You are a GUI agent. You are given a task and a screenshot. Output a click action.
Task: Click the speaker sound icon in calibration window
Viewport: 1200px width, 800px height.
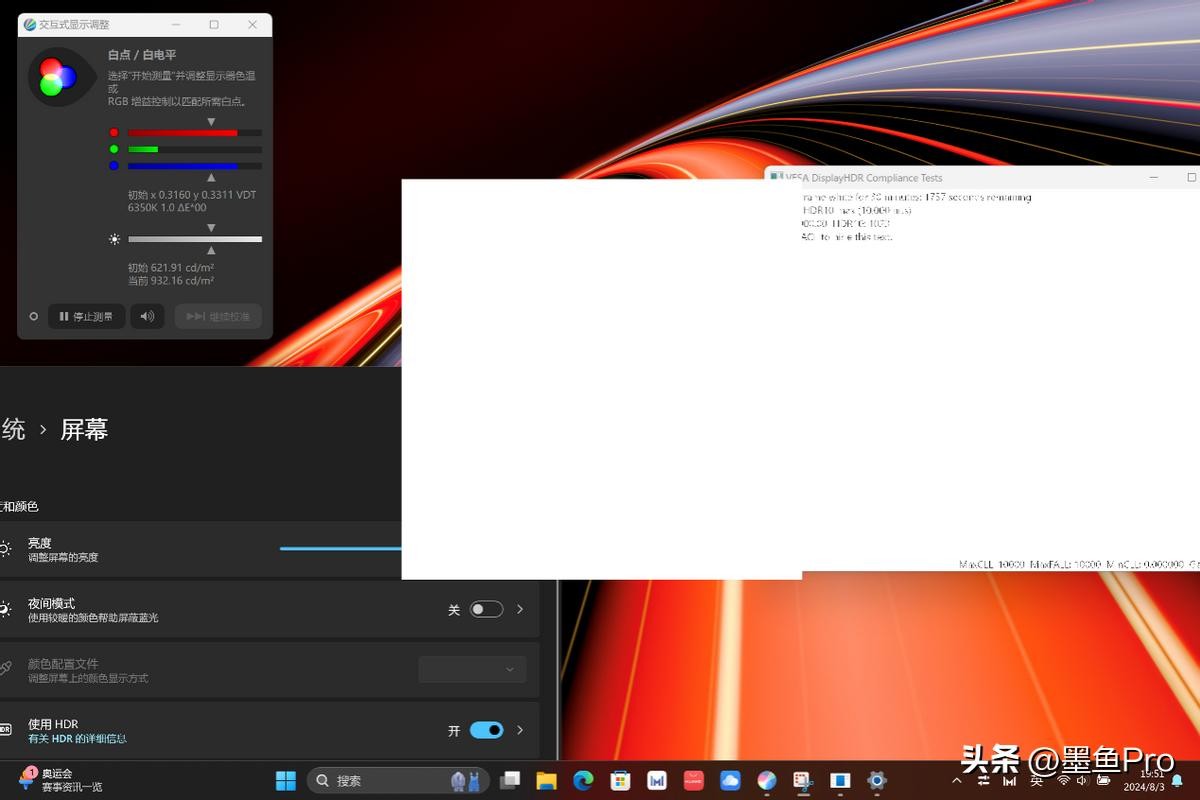tap(147, 316)
